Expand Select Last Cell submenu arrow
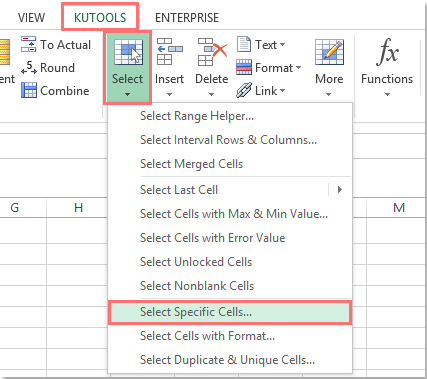 339,190
